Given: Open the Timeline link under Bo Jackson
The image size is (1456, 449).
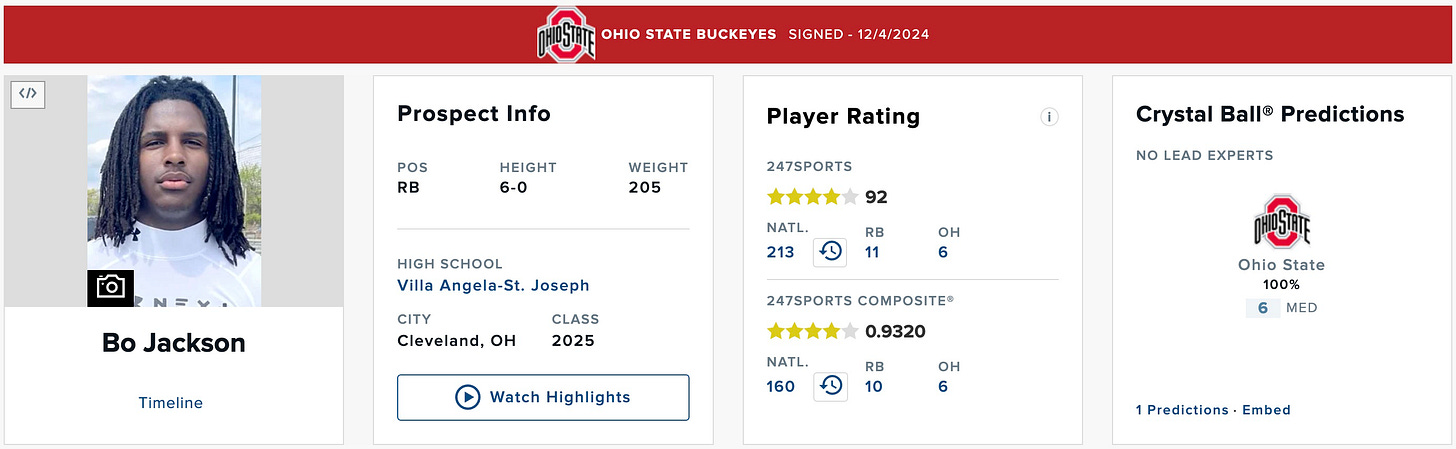Looking at the screenshot, I should pos(170,403).
